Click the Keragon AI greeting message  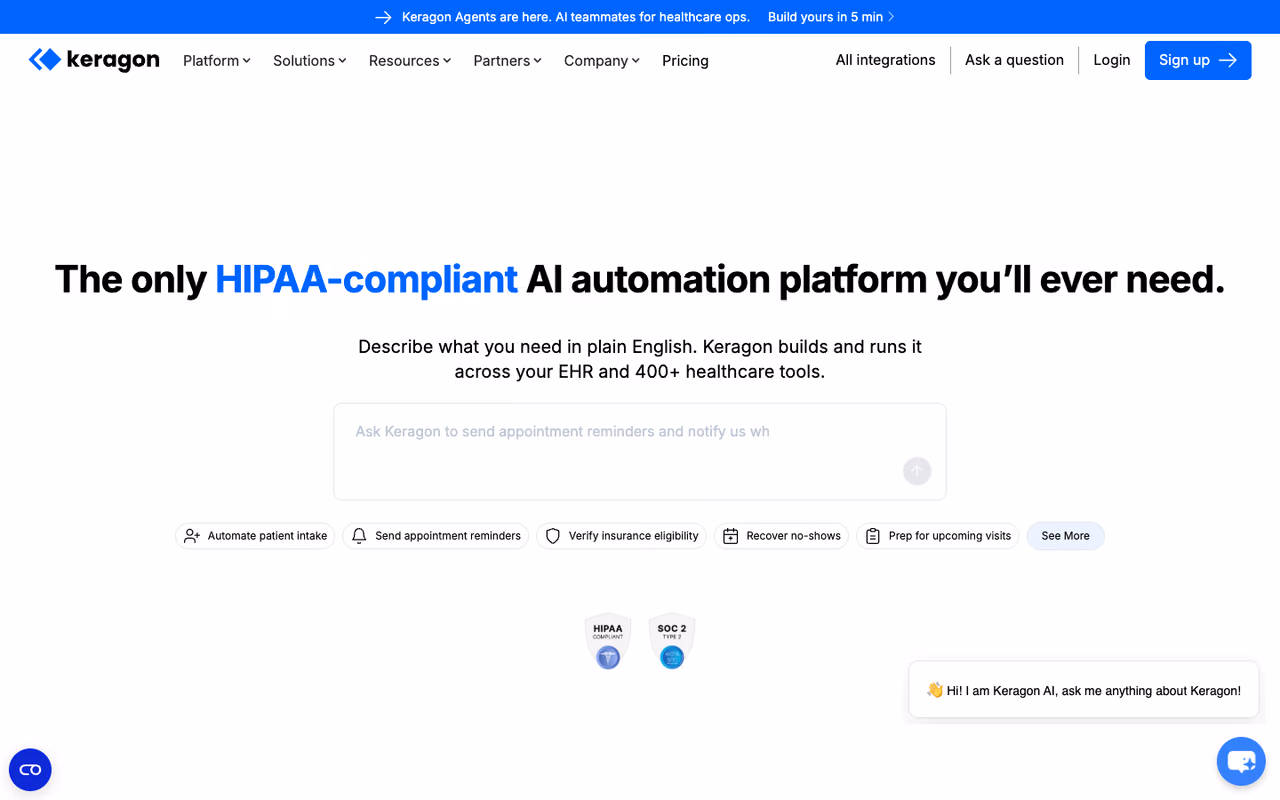coord(1084,690)
